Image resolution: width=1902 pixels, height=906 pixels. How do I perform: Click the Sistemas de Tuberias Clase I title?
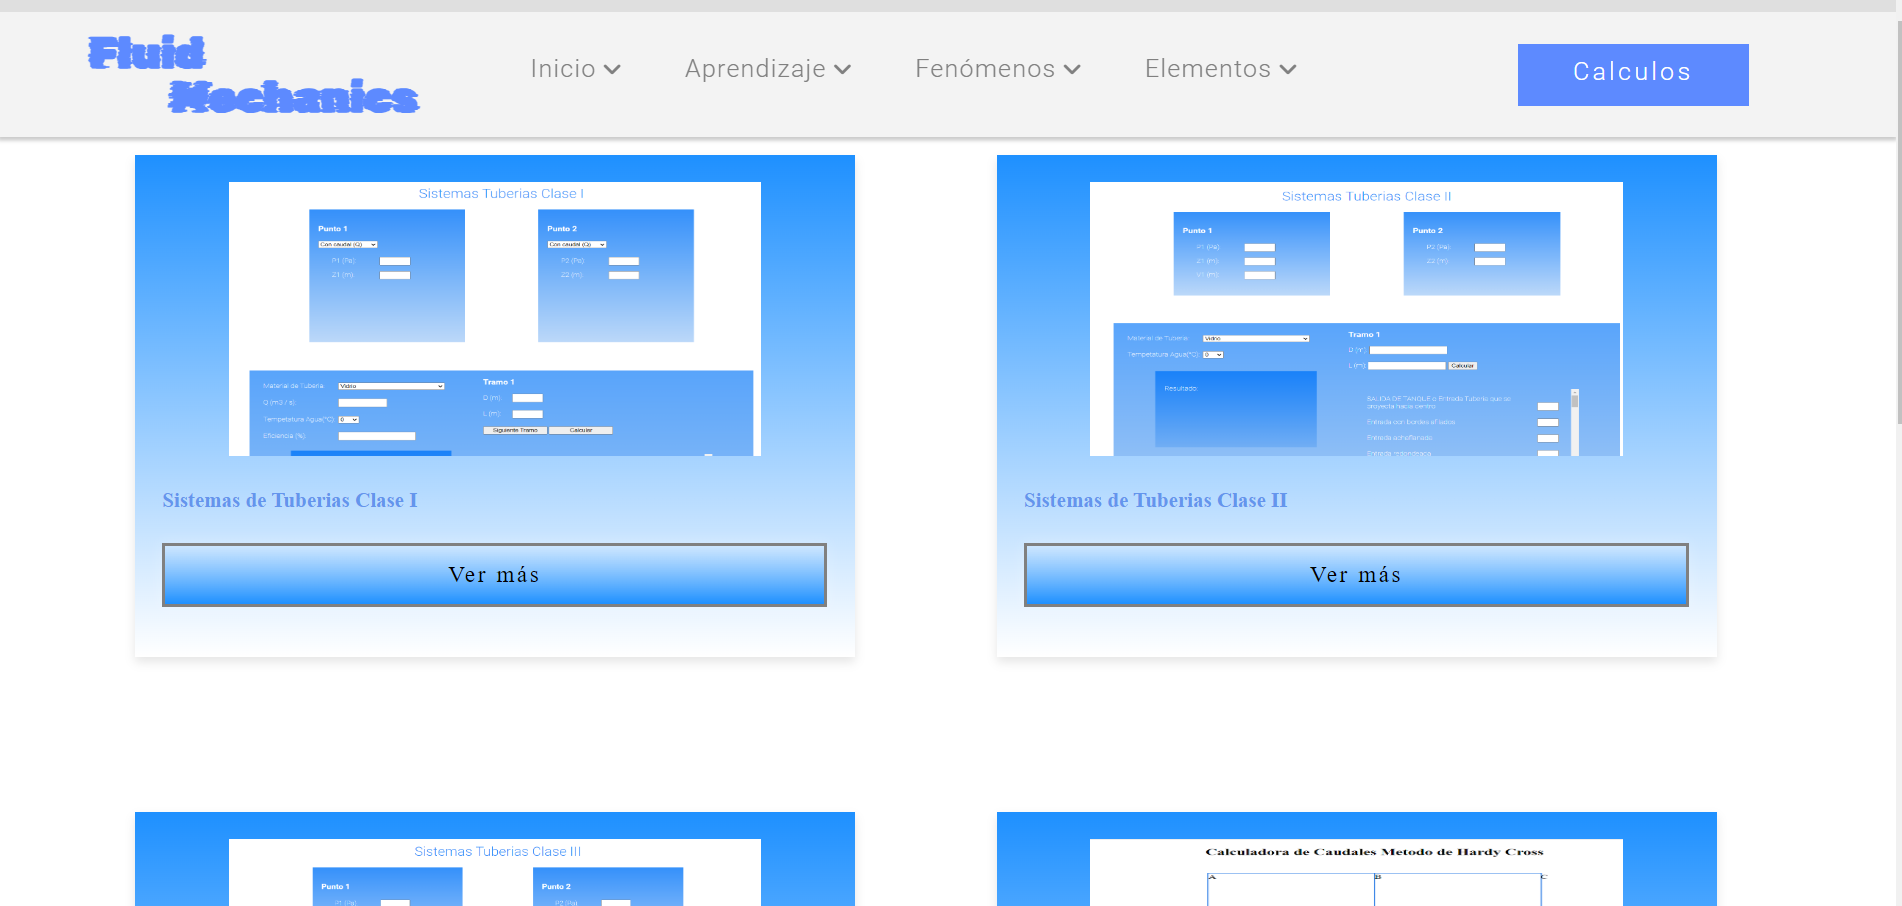point(290,500)
